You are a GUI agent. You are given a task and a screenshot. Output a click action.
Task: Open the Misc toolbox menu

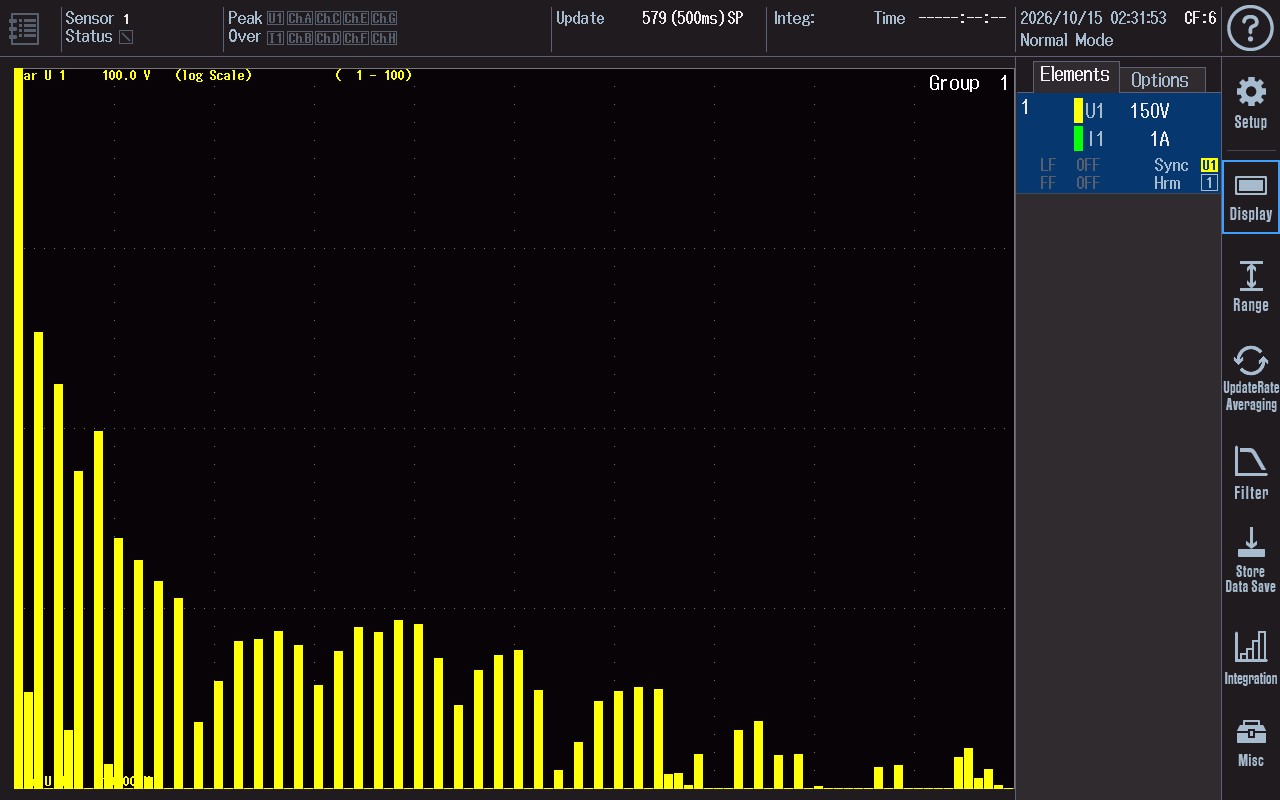point(1250,743)
